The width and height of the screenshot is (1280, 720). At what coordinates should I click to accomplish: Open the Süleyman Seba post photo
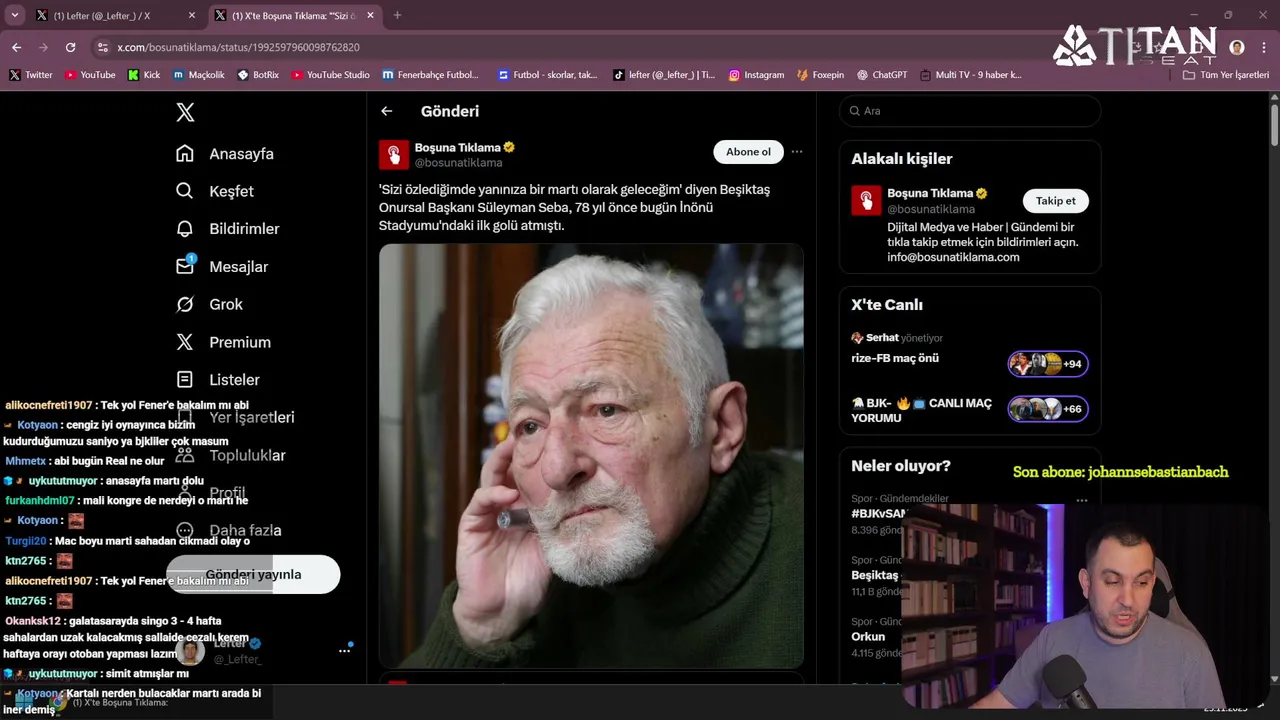point(591,455)
